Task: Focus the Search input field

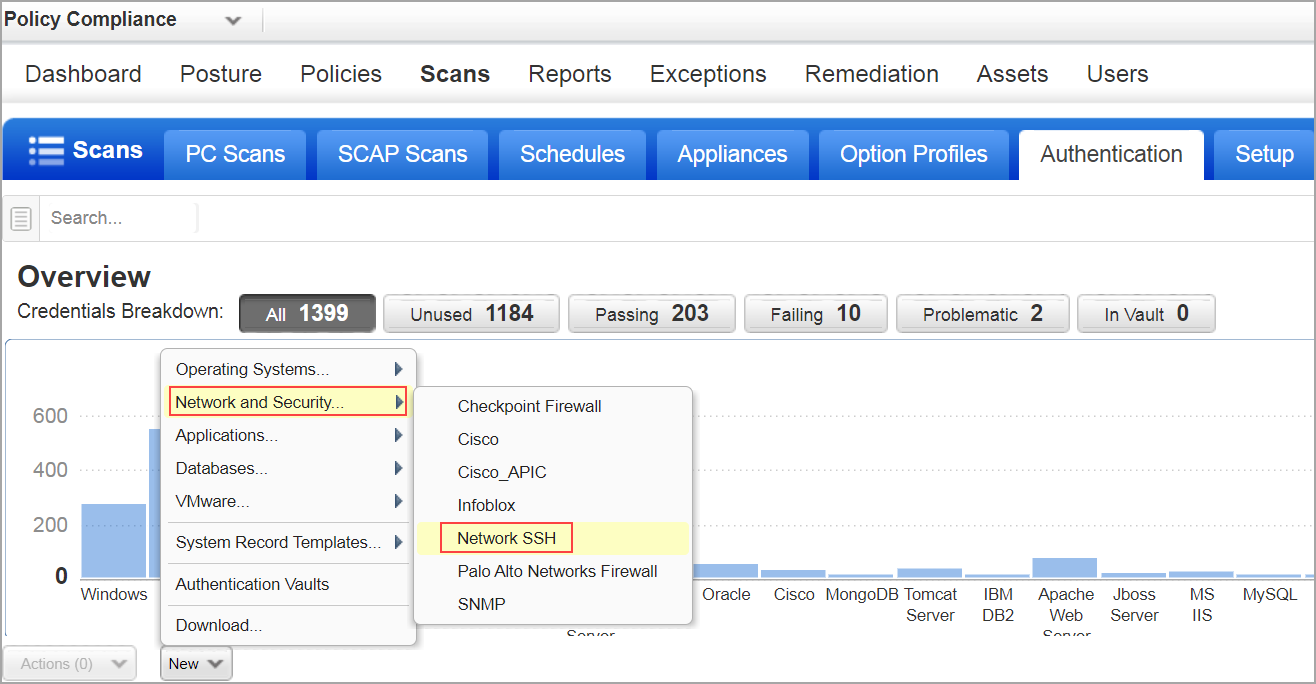Action: tap(118, 218)
